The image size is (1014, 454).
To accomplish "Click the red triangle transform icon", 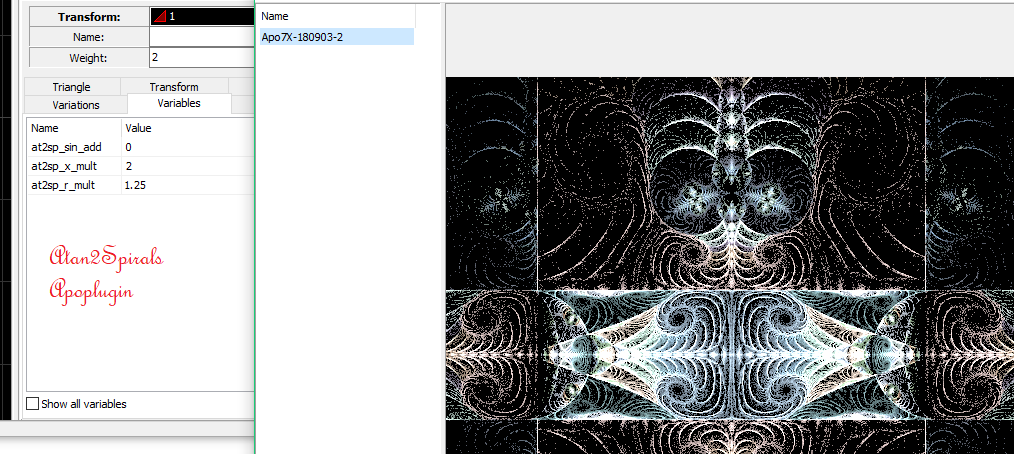I will [x=158, y=16].
